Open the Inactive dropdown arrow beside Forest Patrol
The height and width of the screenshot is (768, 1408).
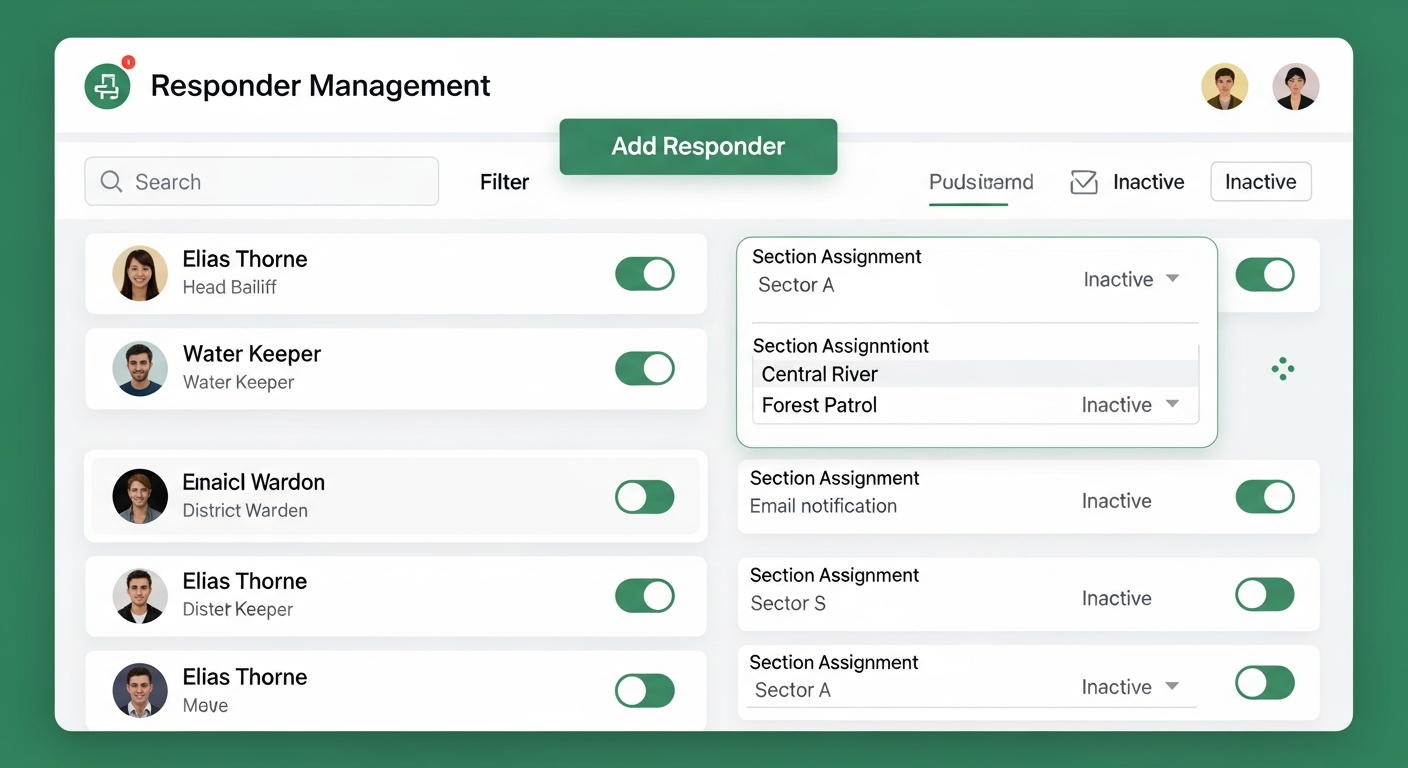coord(1173,404)
